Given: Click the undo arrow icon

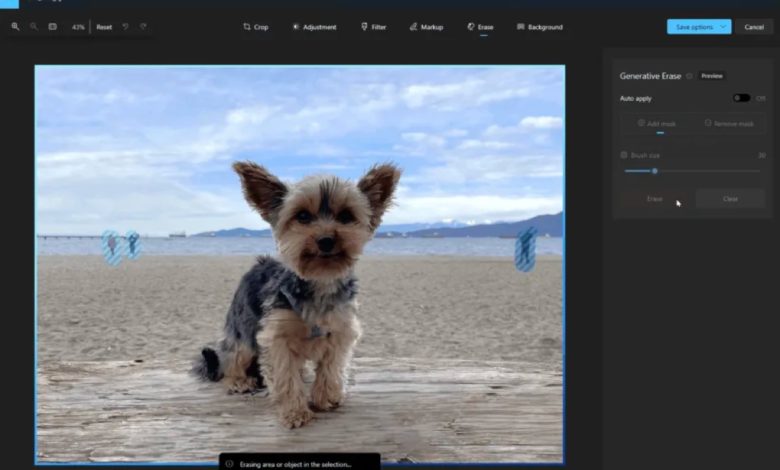Looking at the screenshot, I should click(125, 27).
